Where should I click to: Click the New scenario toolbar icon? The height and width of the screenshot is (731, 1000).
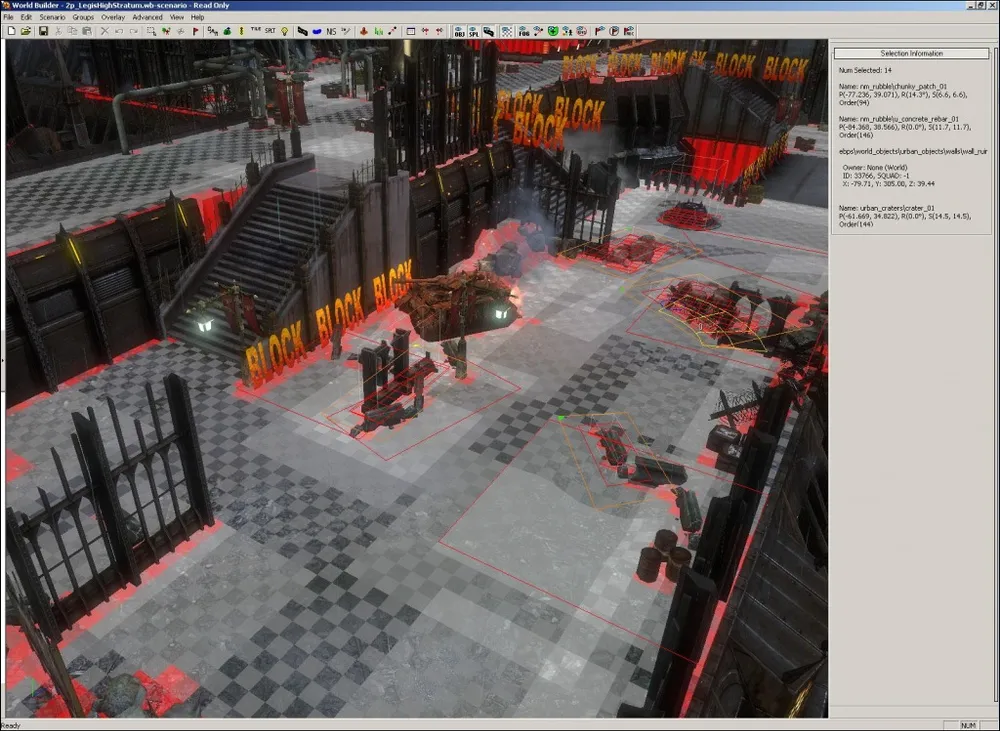11,31
